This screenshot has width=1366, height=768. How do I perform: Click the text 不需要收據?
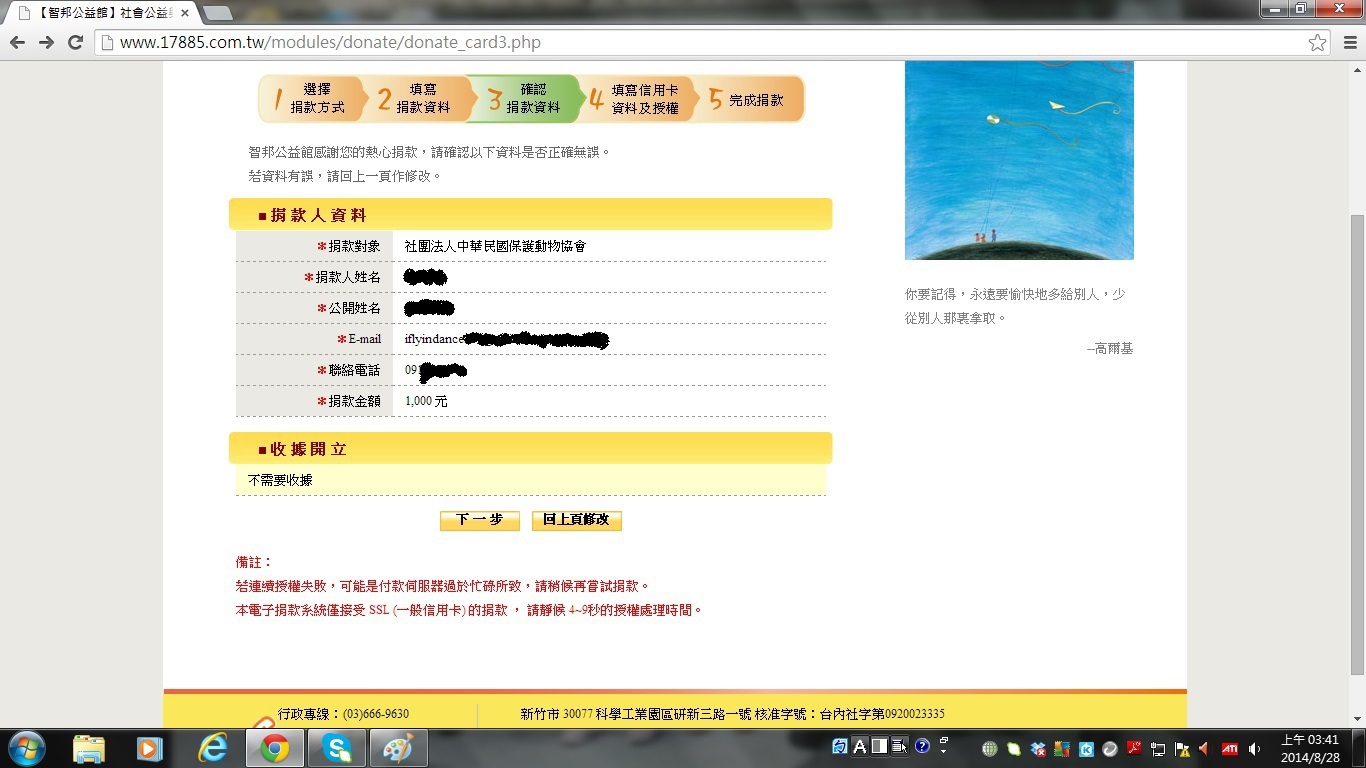point(280,480)
